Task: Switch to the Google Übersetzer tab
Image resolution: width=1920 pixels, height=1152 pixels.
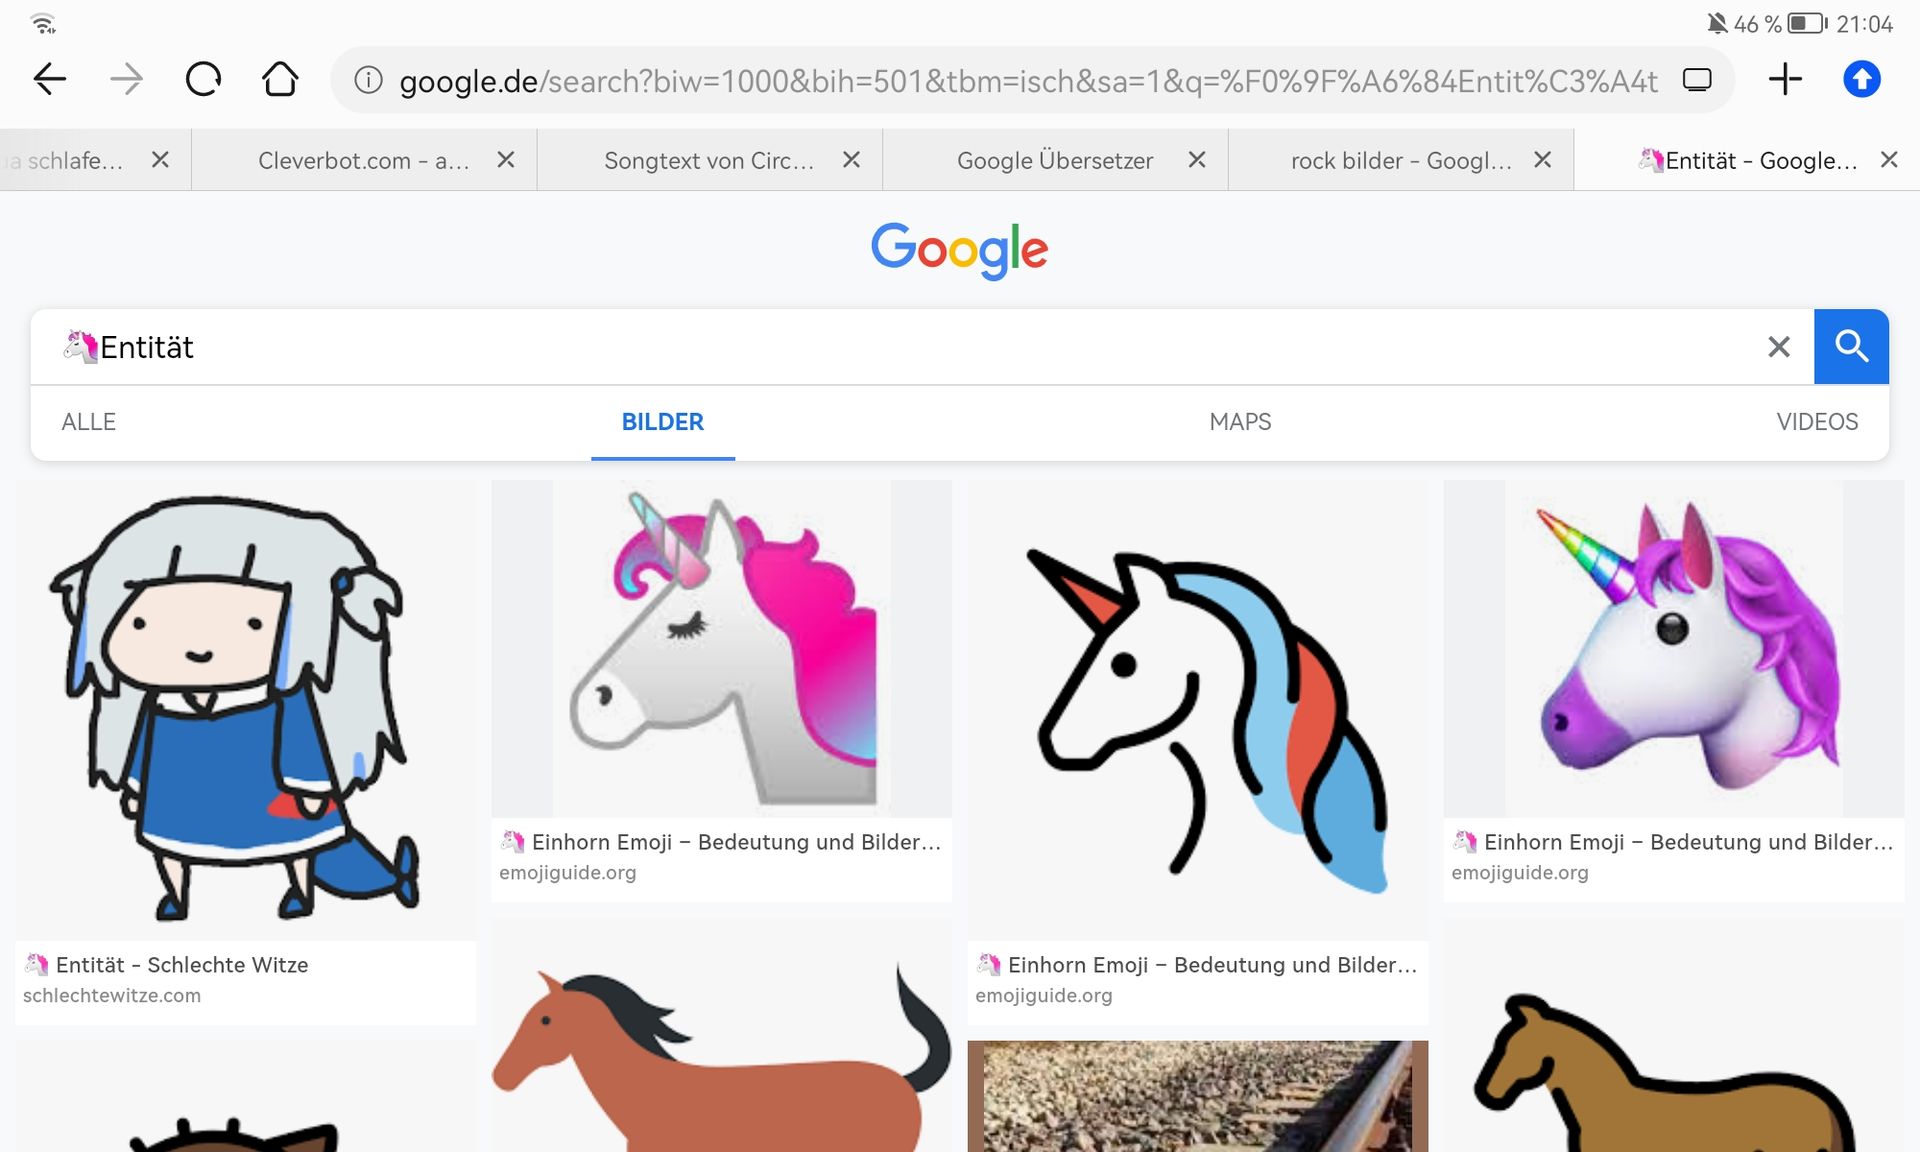Action: (1054, 160)
